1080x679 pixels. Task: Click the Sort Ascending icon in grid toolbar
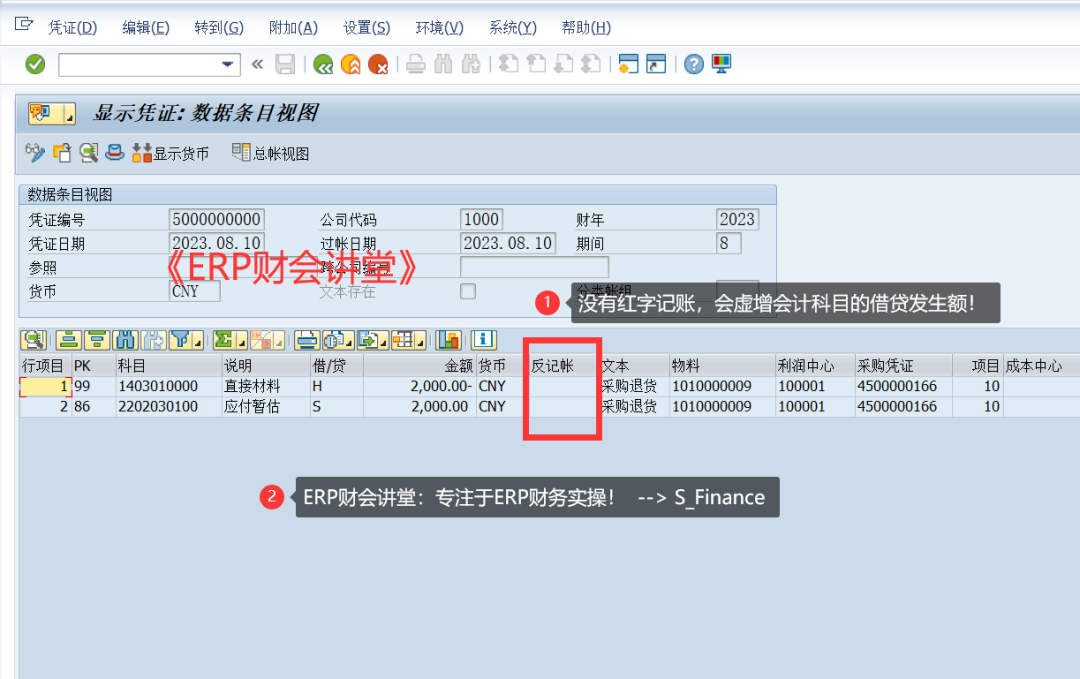pos(68,340)
